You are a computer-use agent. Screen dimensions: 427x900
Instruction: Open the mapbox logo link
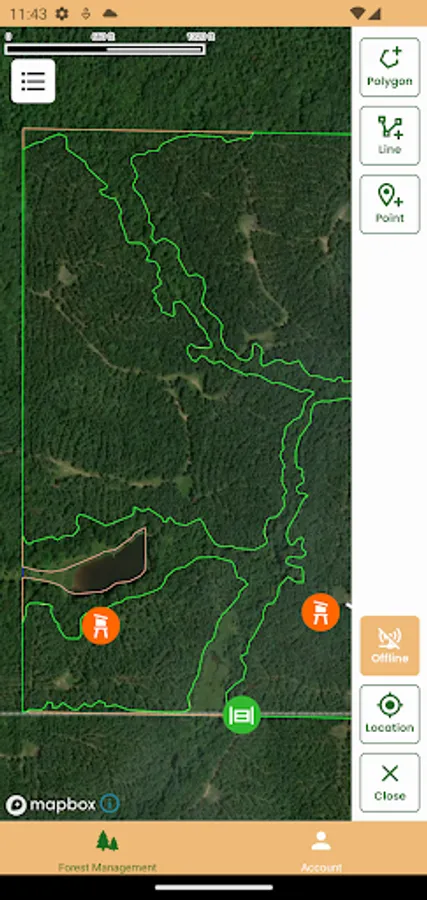tap(51, 805)
